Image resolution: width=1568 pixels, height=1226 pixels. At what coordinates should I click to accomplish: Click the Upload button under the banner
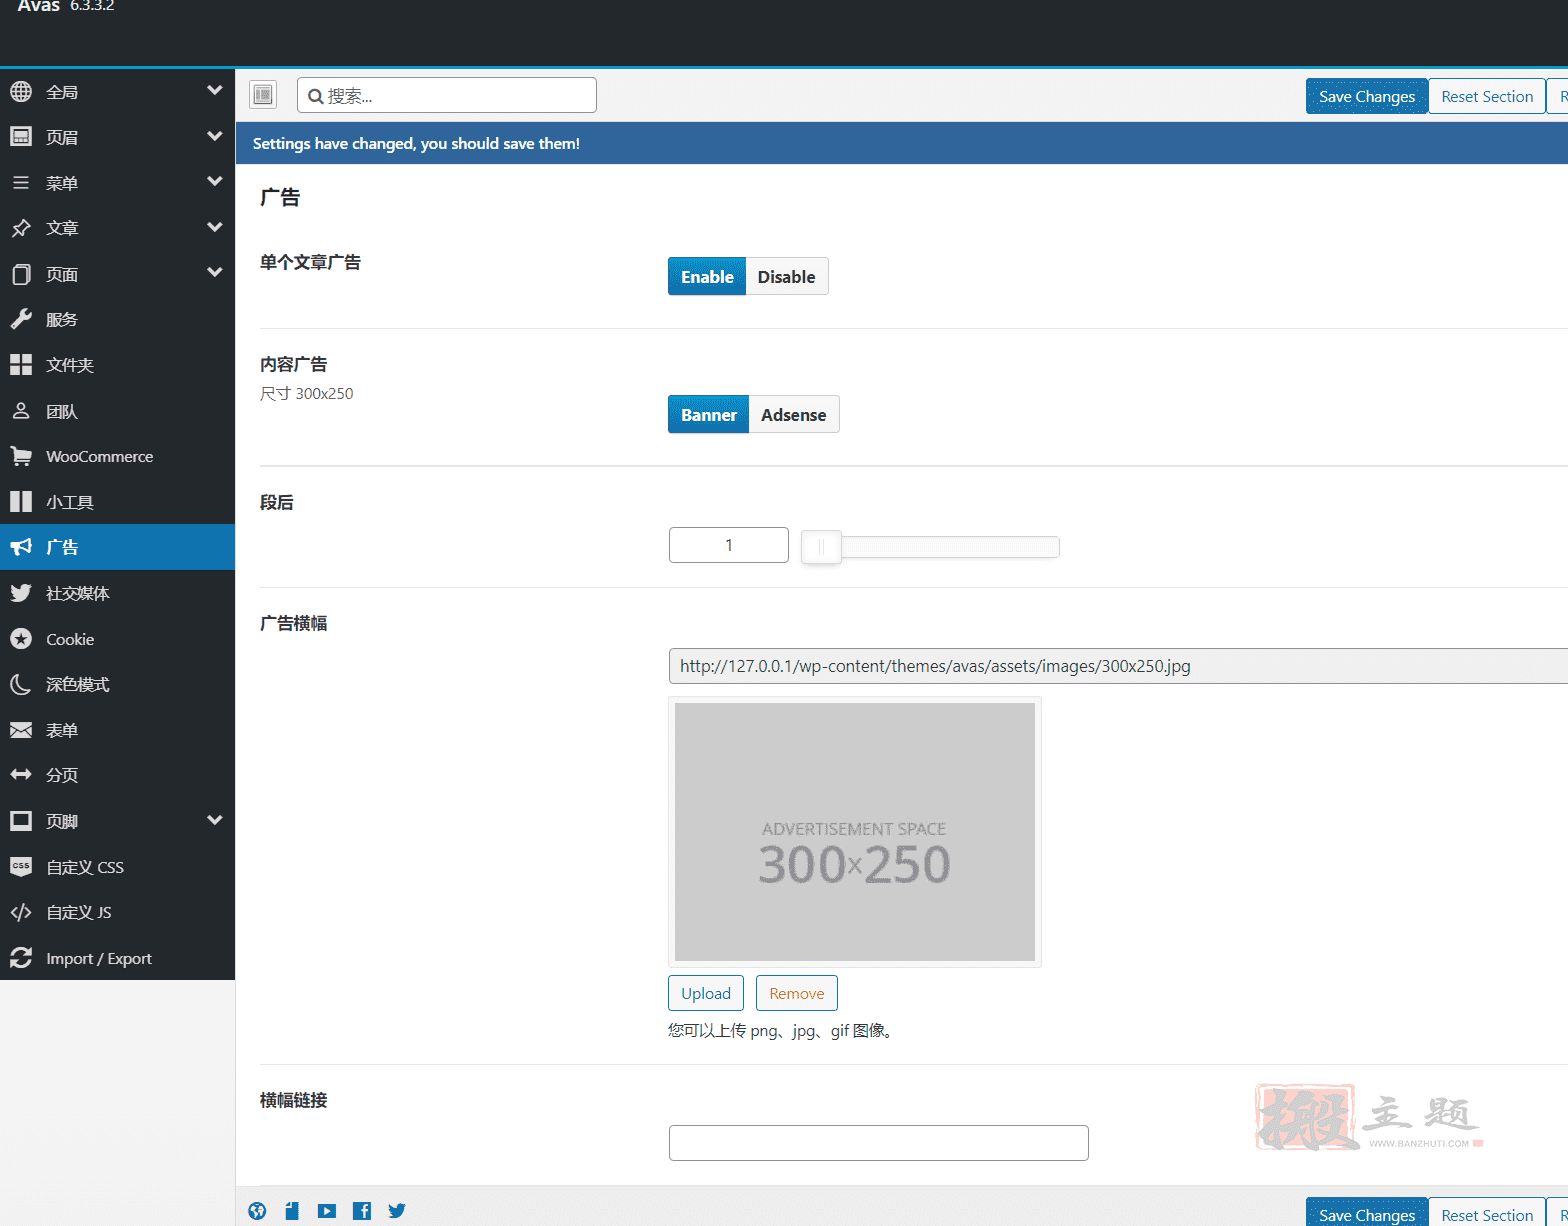click(x=706, y=993)
